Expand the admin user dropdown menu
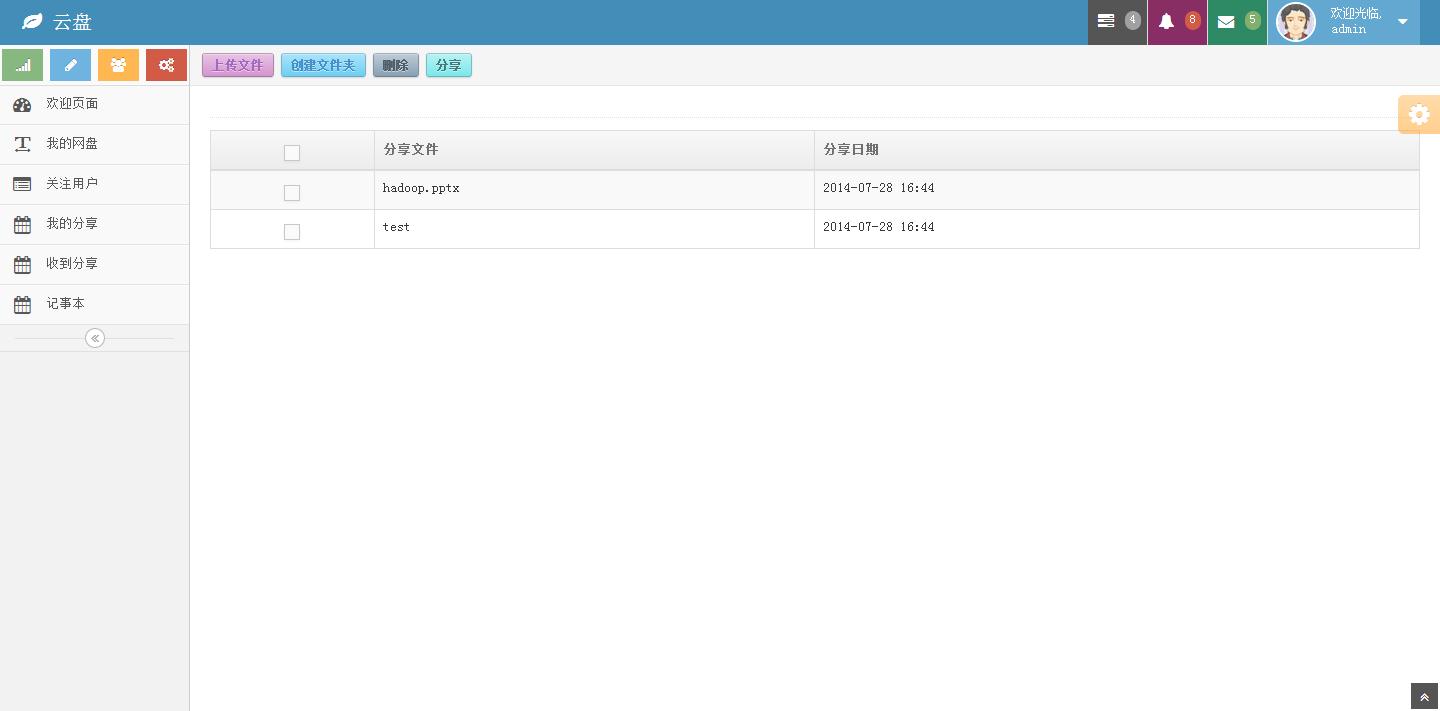This screenshot has height=711, width=1440. tap(1402, 22)
